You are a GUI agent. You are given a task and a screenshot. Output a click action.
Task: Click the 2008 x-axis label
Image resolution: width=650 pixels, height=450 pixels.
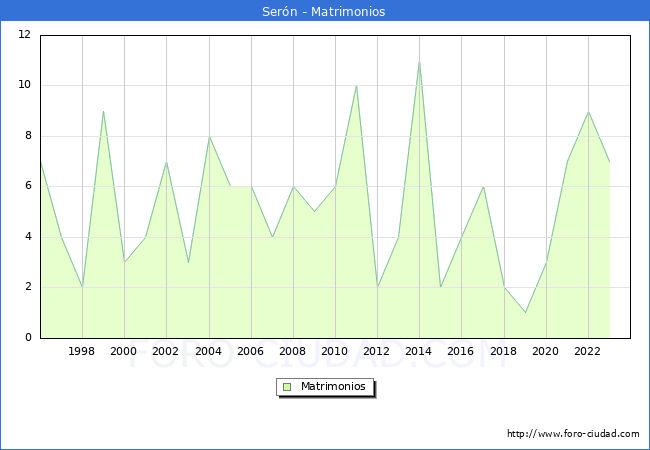[x=292, y=351]
